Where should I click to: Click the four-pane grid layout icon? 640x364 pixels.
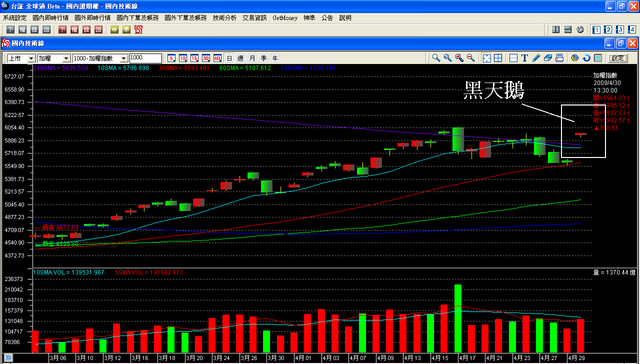(498, 58)
